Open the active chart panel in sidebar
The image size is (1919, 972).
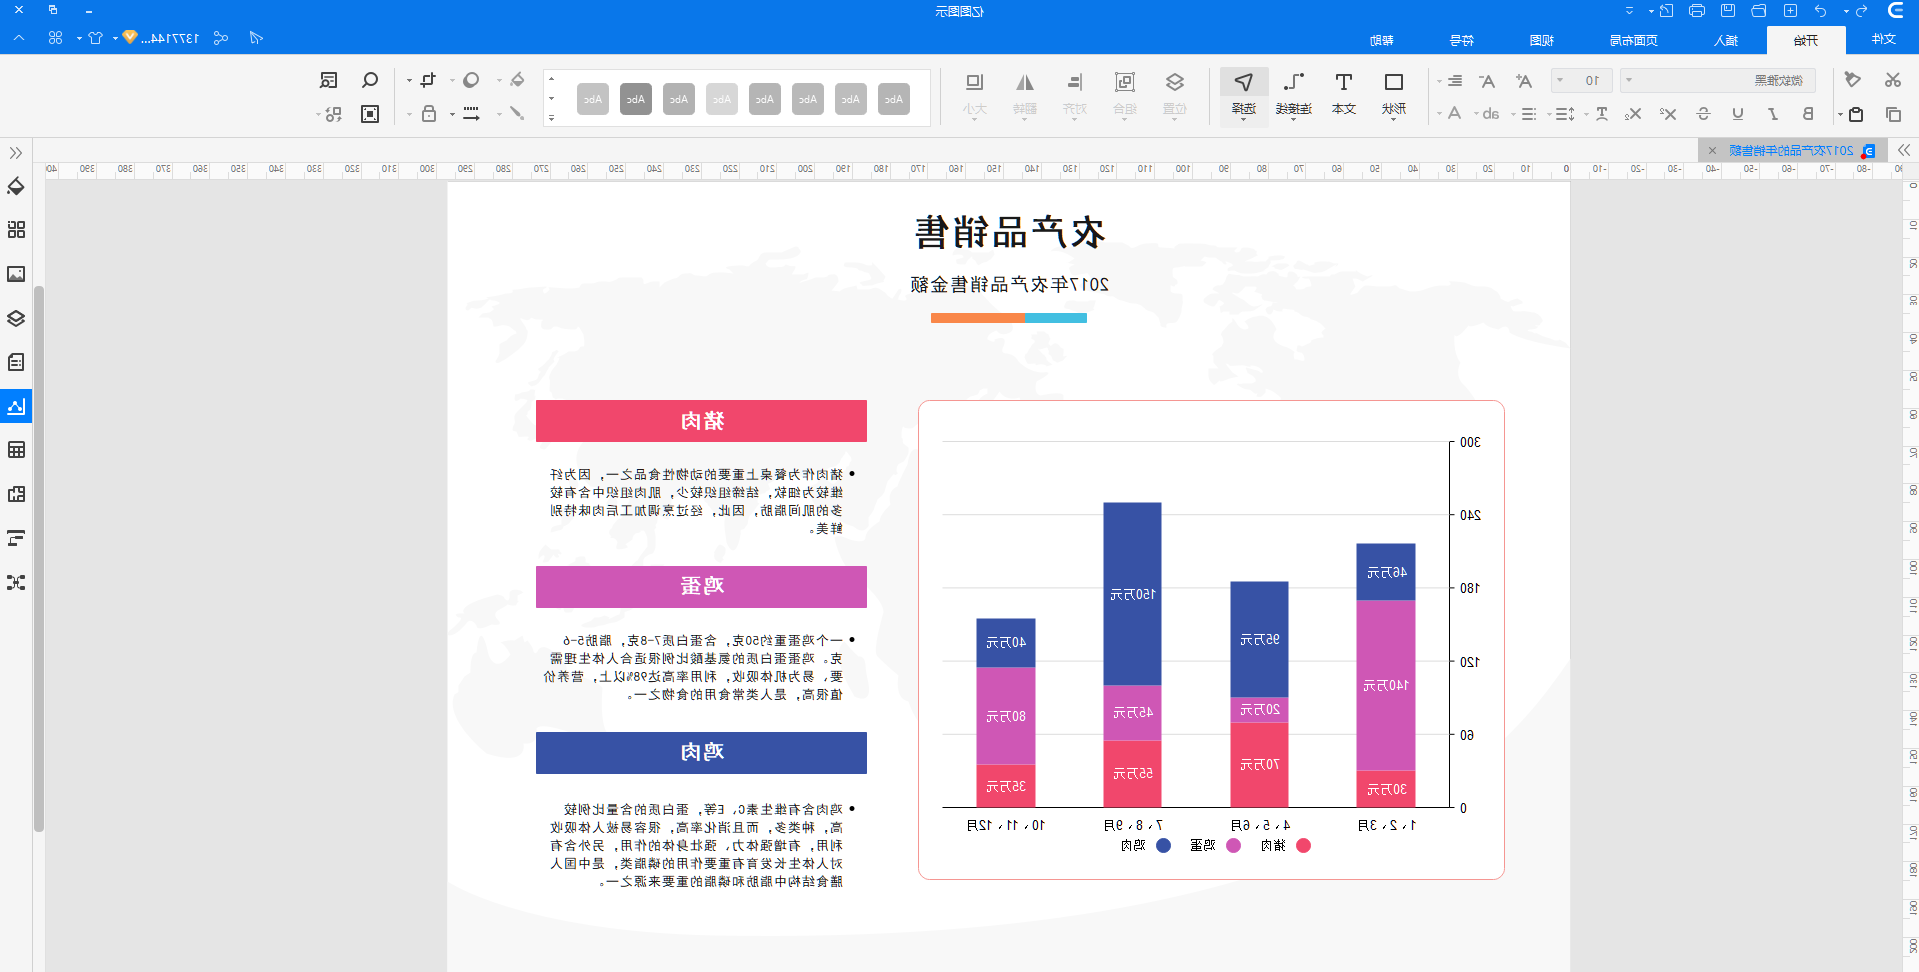(x=16, y=406)
